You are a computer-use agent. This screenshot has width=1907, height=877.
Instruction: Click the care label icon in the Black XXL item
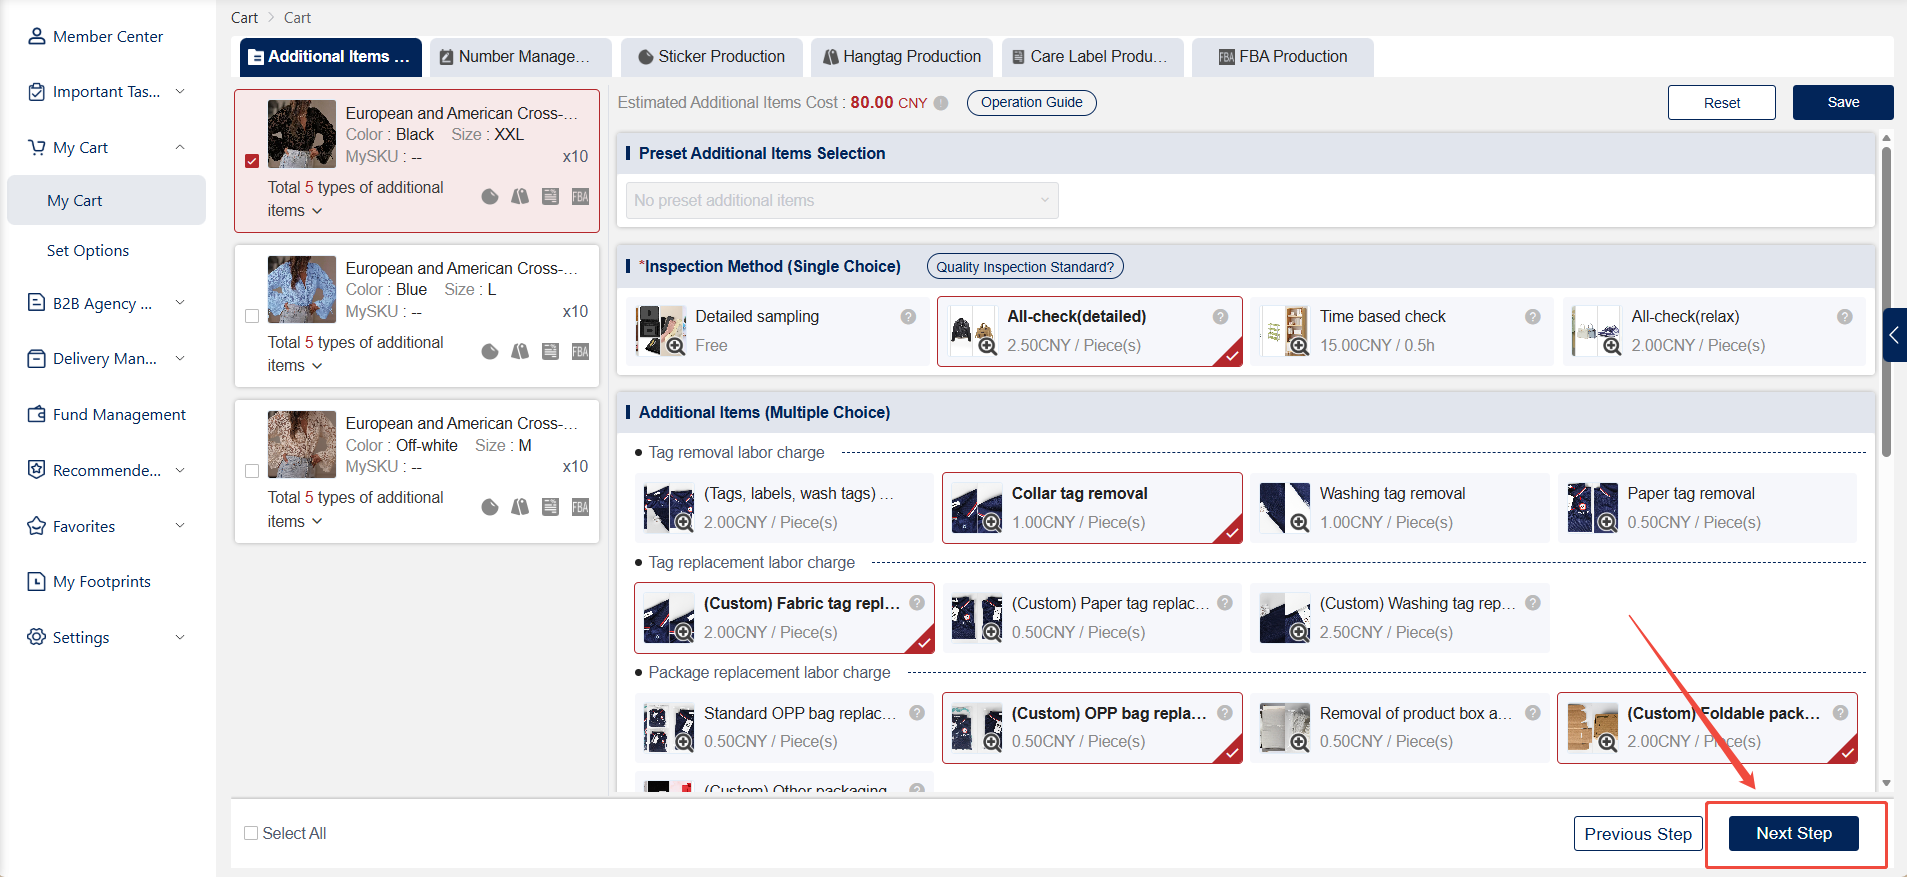550,196
